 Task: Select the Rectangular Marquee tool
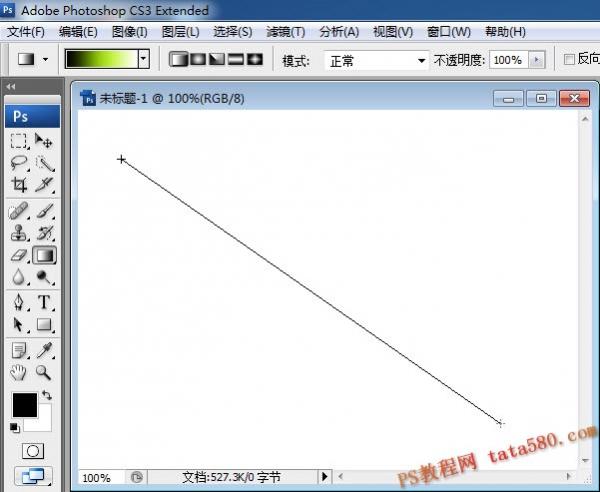coord(18,141)
